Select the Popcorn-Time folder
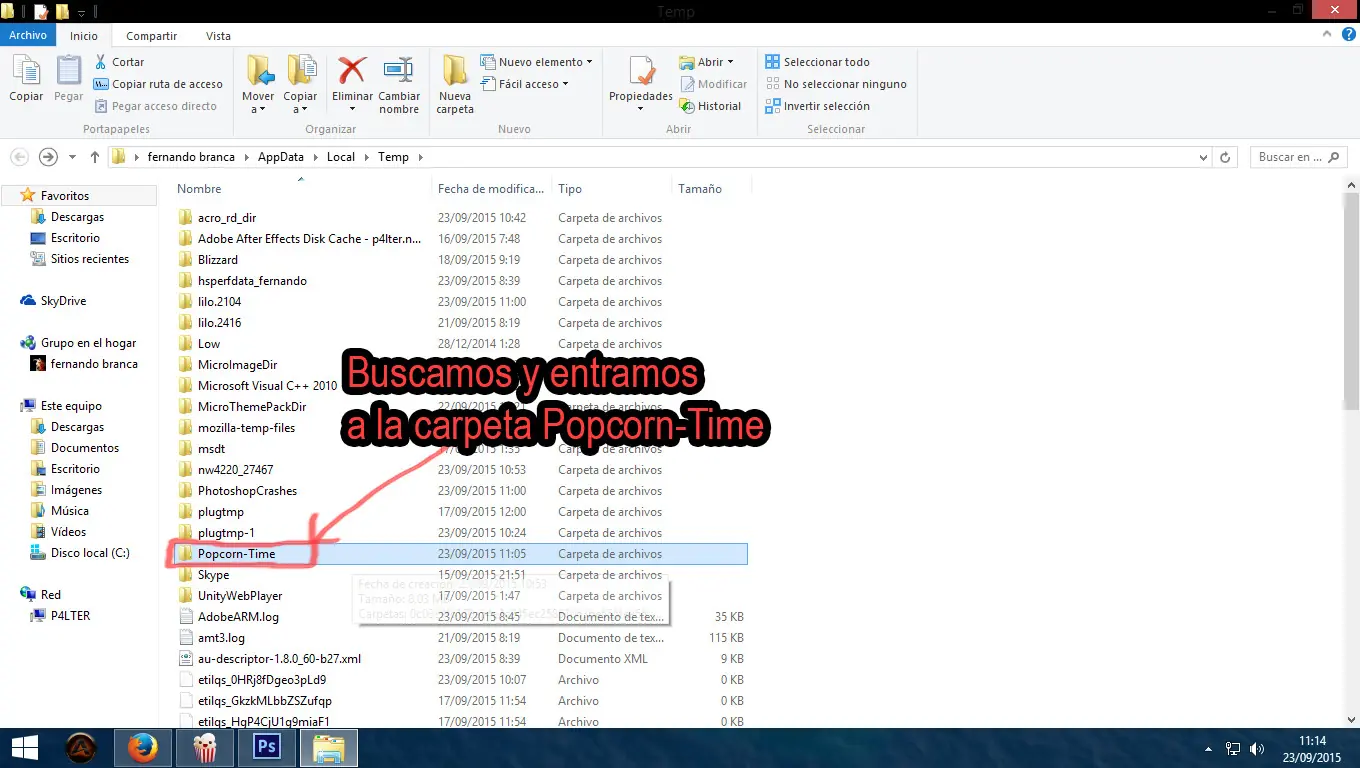This screenshot has width=1360, height=768. (x=461, y=554)
